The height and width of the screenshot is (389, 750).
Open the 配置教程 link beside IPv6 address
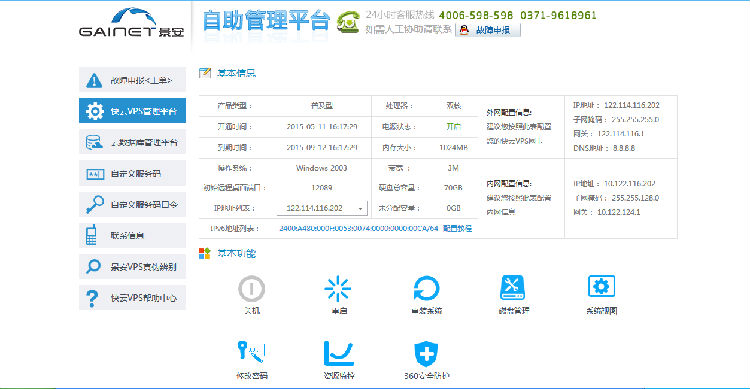pyautogui.click(x=457, y=228)
